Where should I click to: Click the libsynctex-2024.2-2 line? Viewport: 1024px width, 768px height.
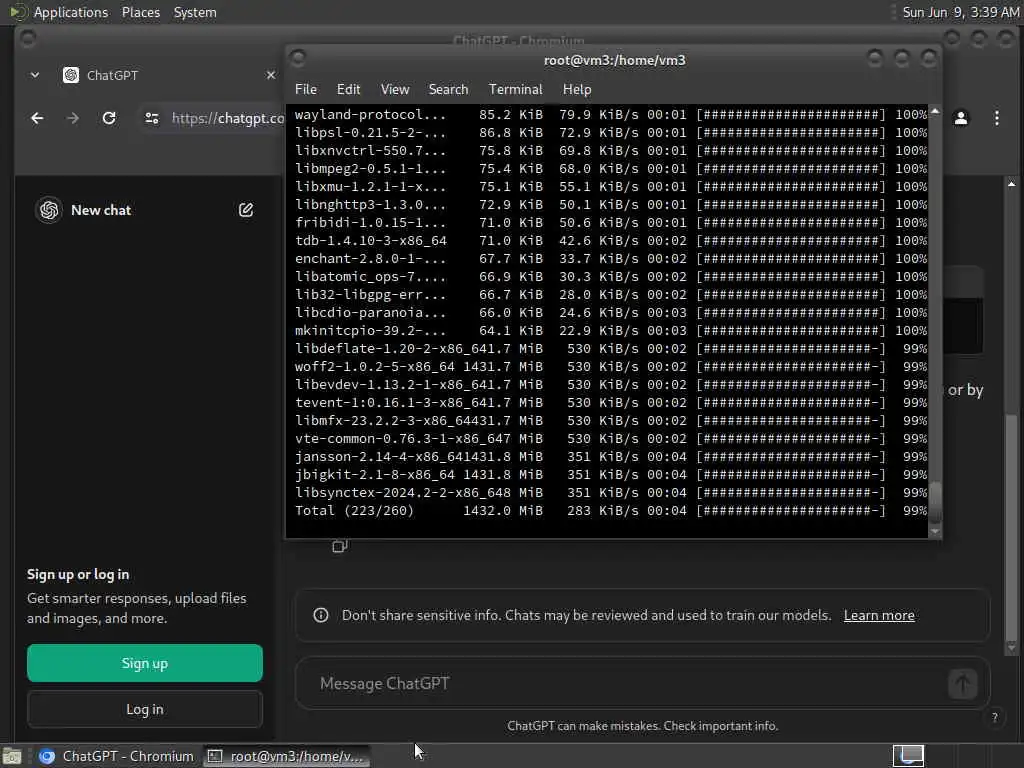coord(611,492)
